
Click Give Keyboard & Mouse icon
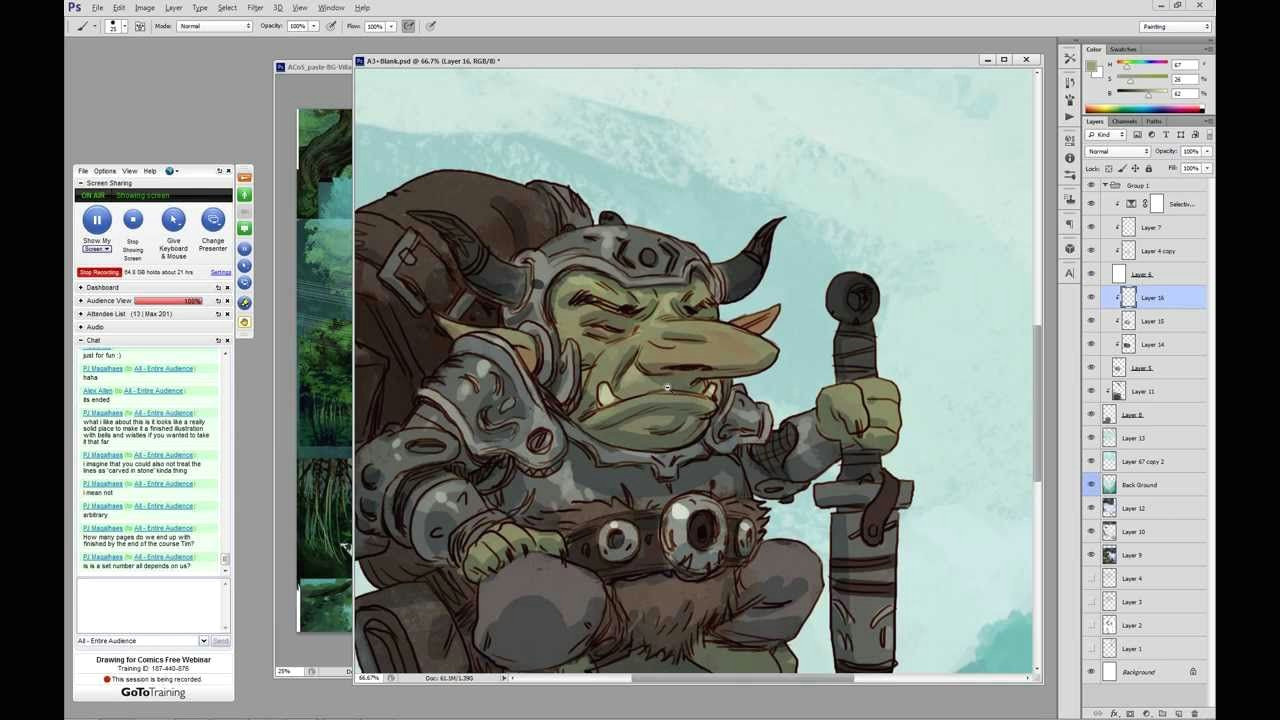coord(173,219)
